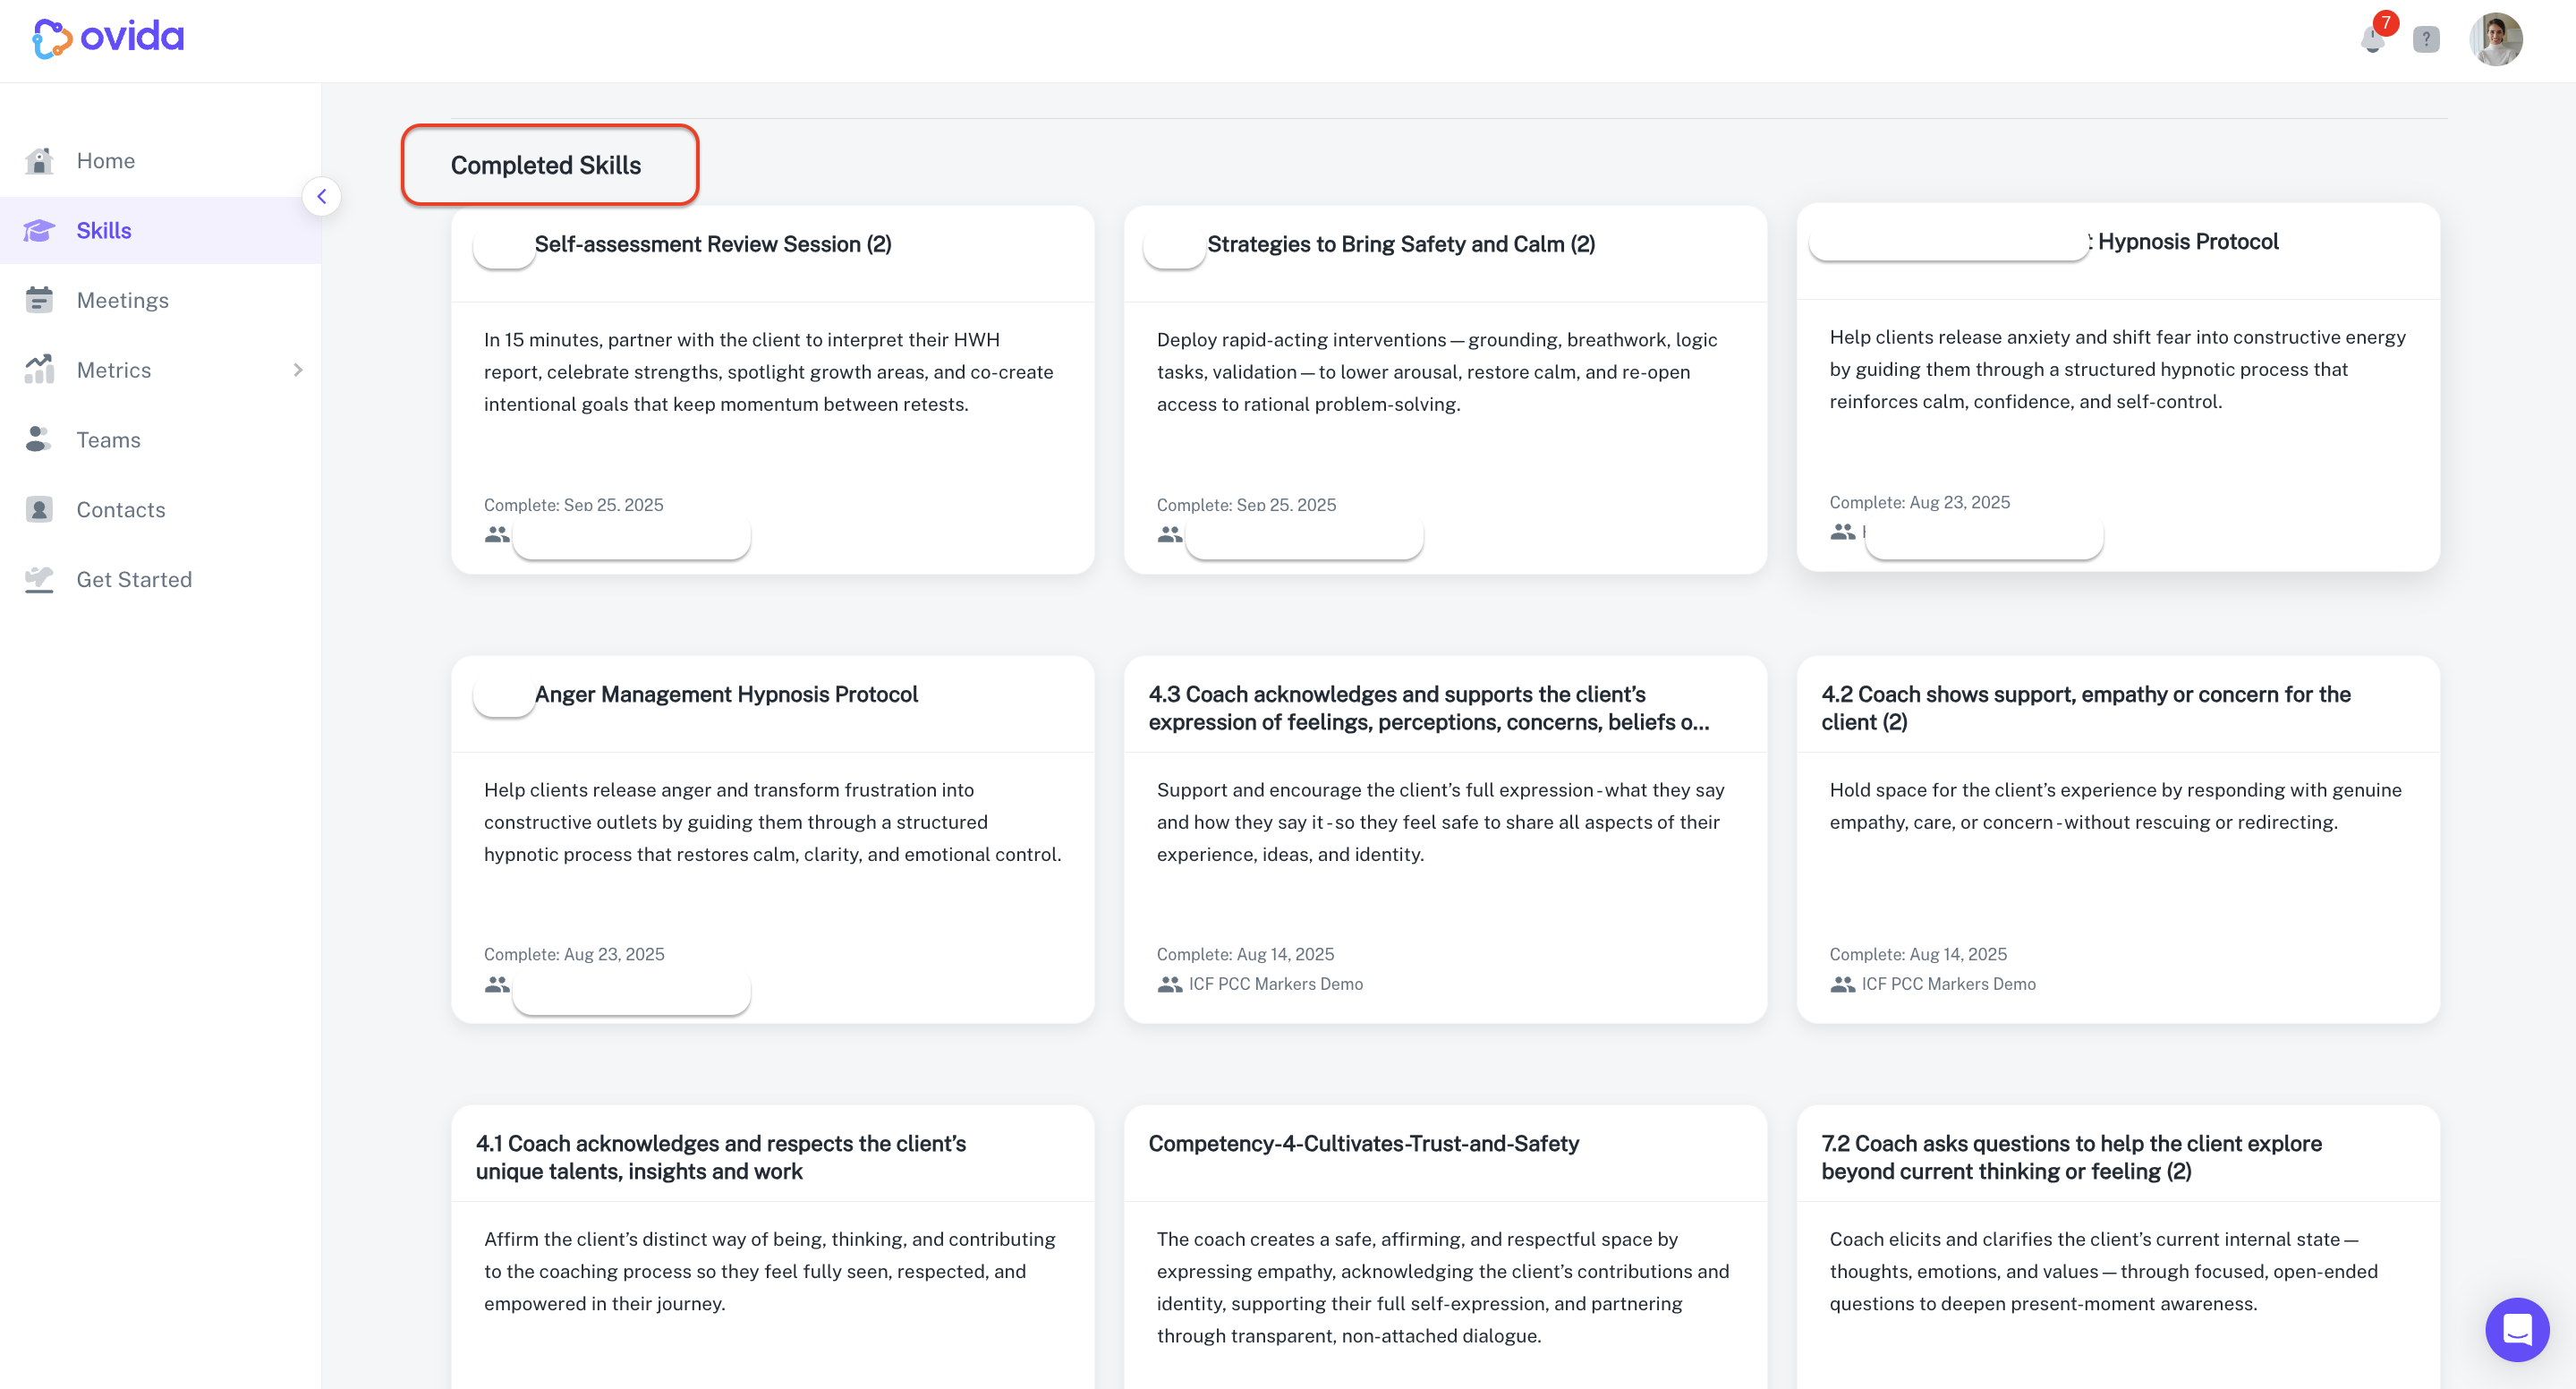Click the Contacts person icon
The width and height of the screenshot is (2576, 1389).
[x=39, y=509]
